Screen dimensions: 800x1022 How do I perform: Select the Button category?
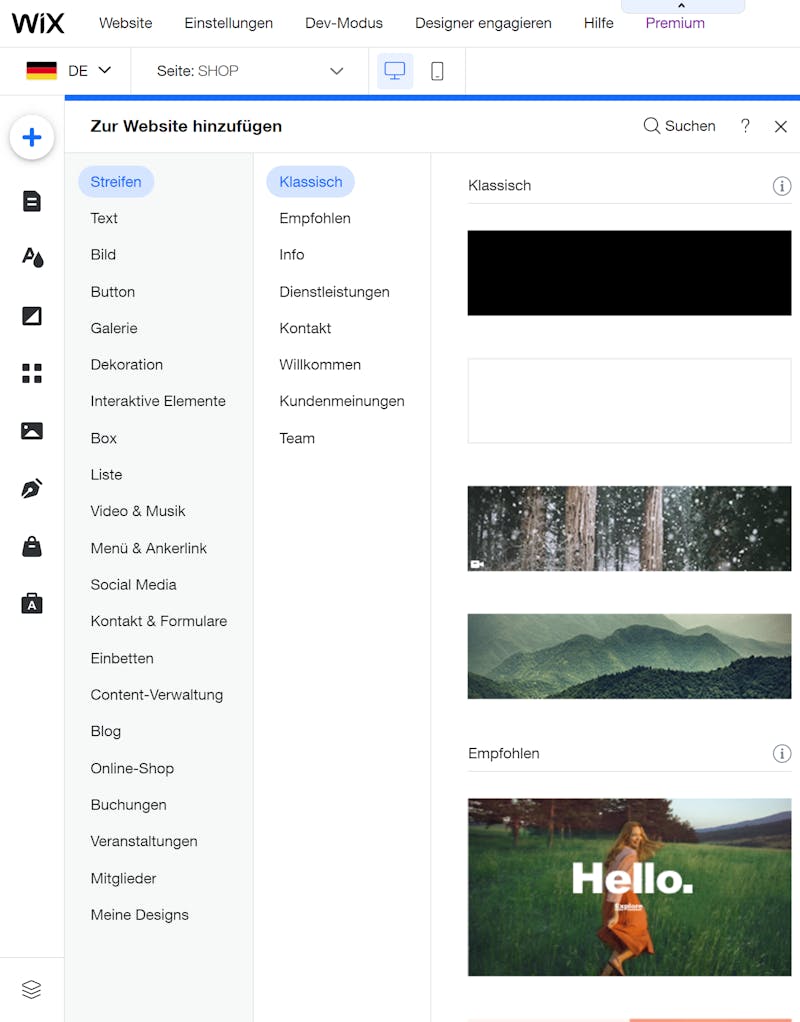pos(113,292)
